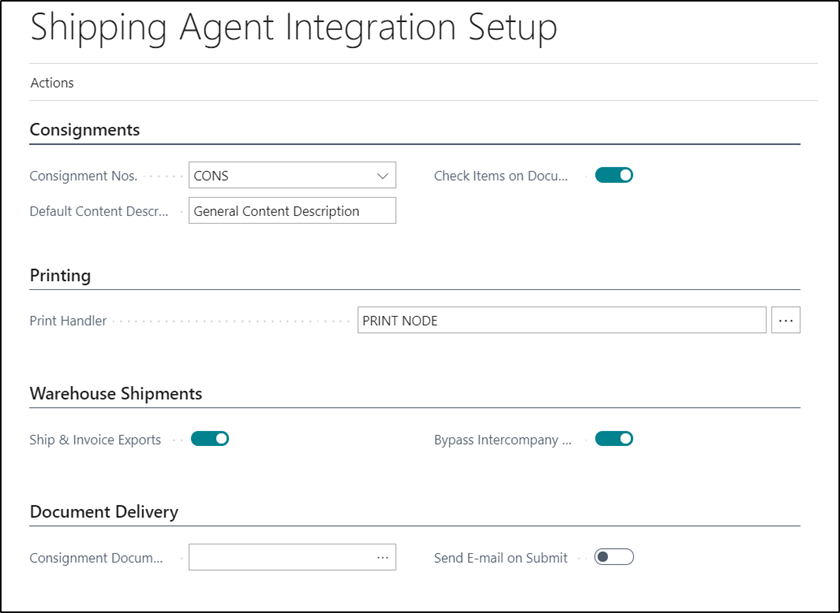Open the Actions menu
This screenshot has width=840, height=613.
pyautogui.click(x=52, y=83)
